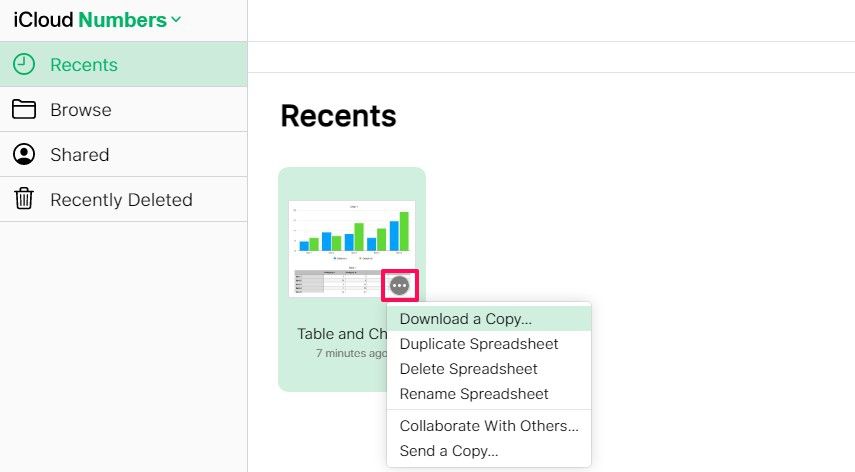Show the Recently Deleted label in sidebar
This screenshot has height=472, width=855.
click(x=121, y=200)
